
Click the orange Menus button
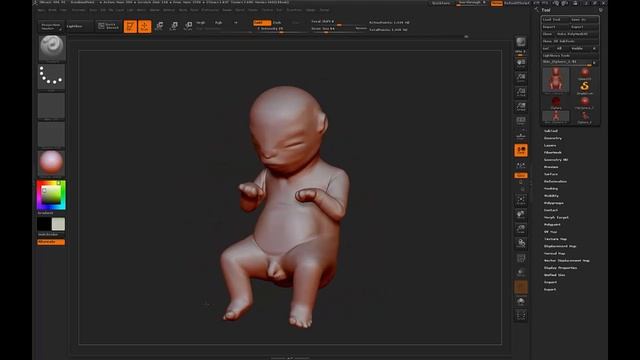tap(497, 3)
